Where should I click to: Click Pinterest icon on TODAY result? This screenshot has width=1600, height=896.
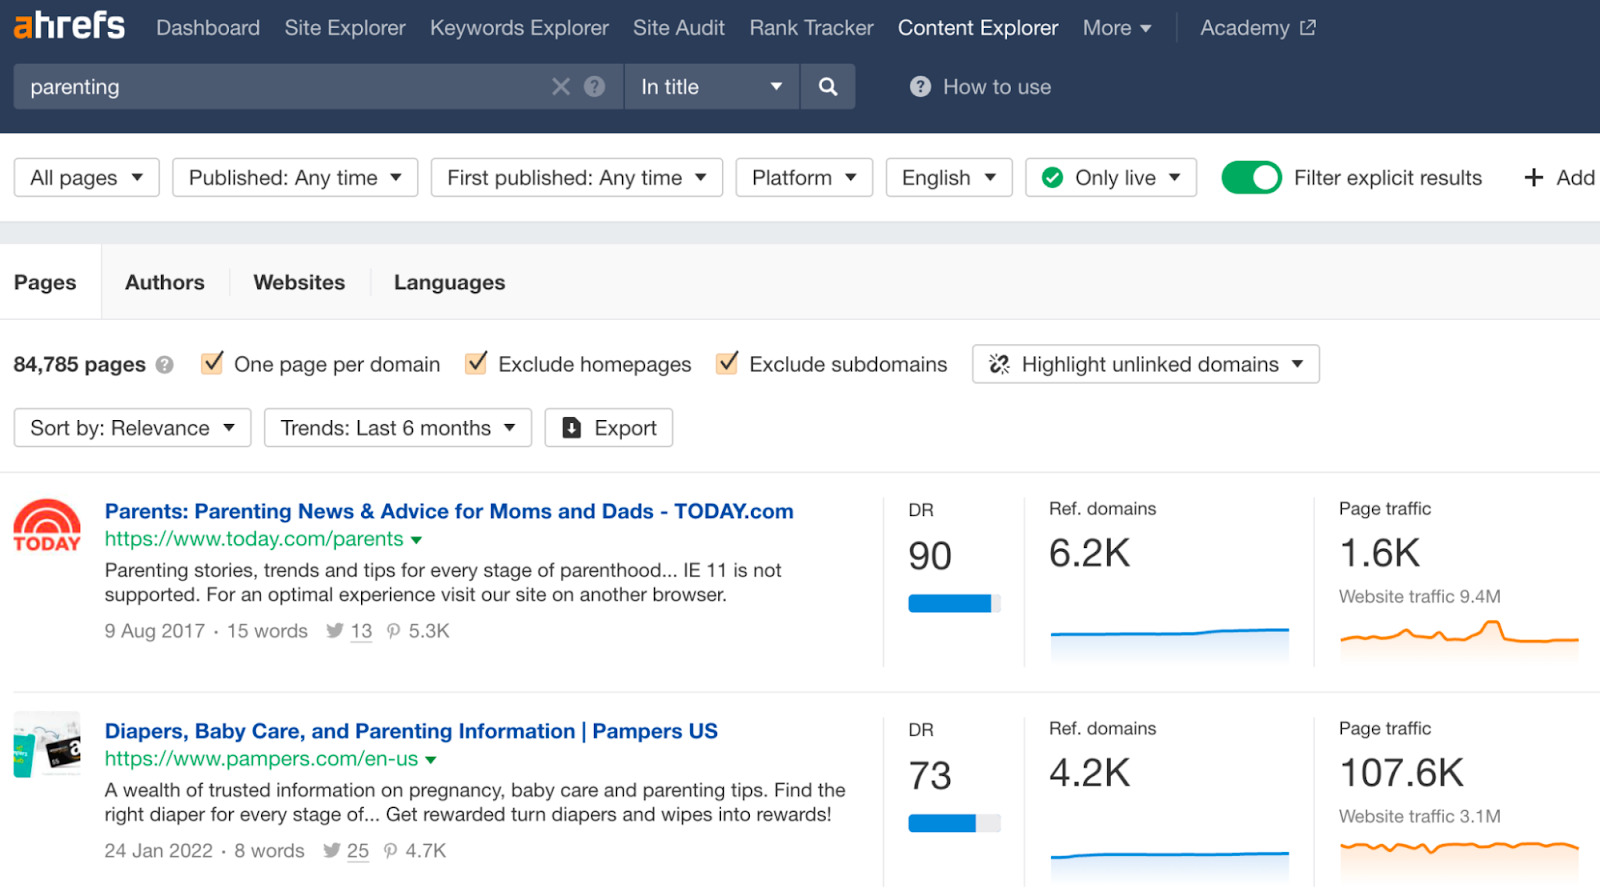tap(394, 631)
